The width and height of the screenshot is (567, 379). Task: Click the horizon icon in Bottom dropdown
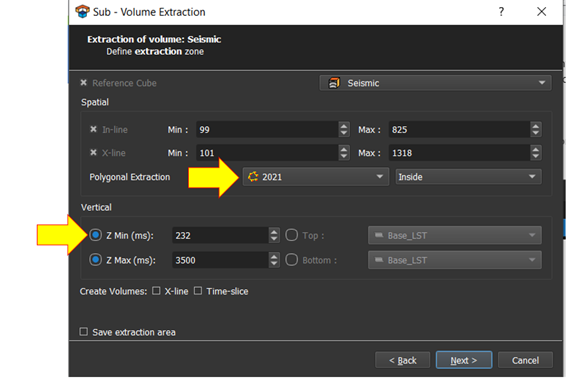pyautogui.click(x=379, y=260)
